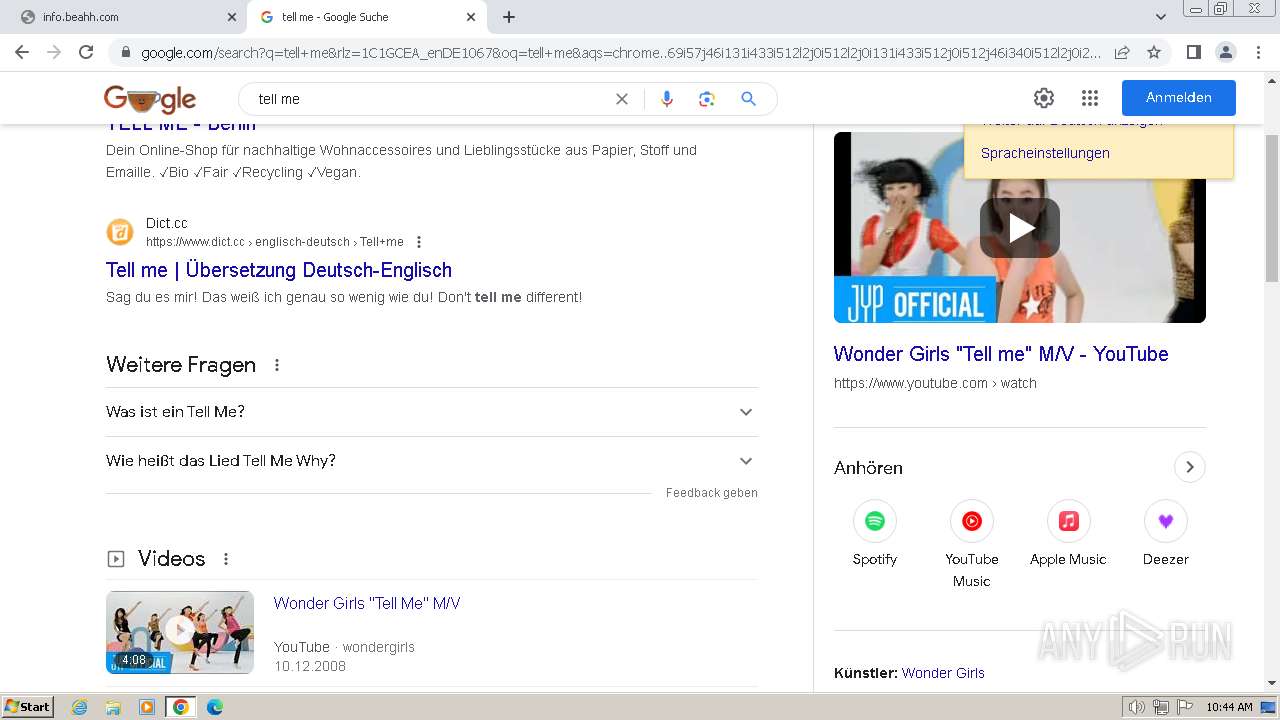The width and height of the screenshot is (1280, 720).
Task: Click the browser back arrow
Action: click(22, 52)
